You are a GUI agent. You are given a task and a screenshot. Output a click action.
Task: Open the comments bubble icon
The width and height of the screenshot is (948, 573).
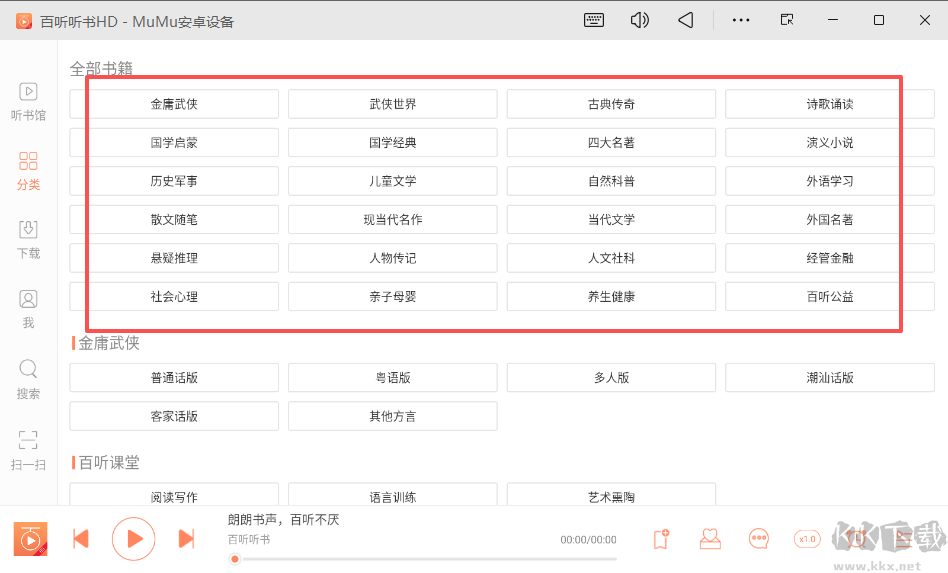click(x=759, y=539)
